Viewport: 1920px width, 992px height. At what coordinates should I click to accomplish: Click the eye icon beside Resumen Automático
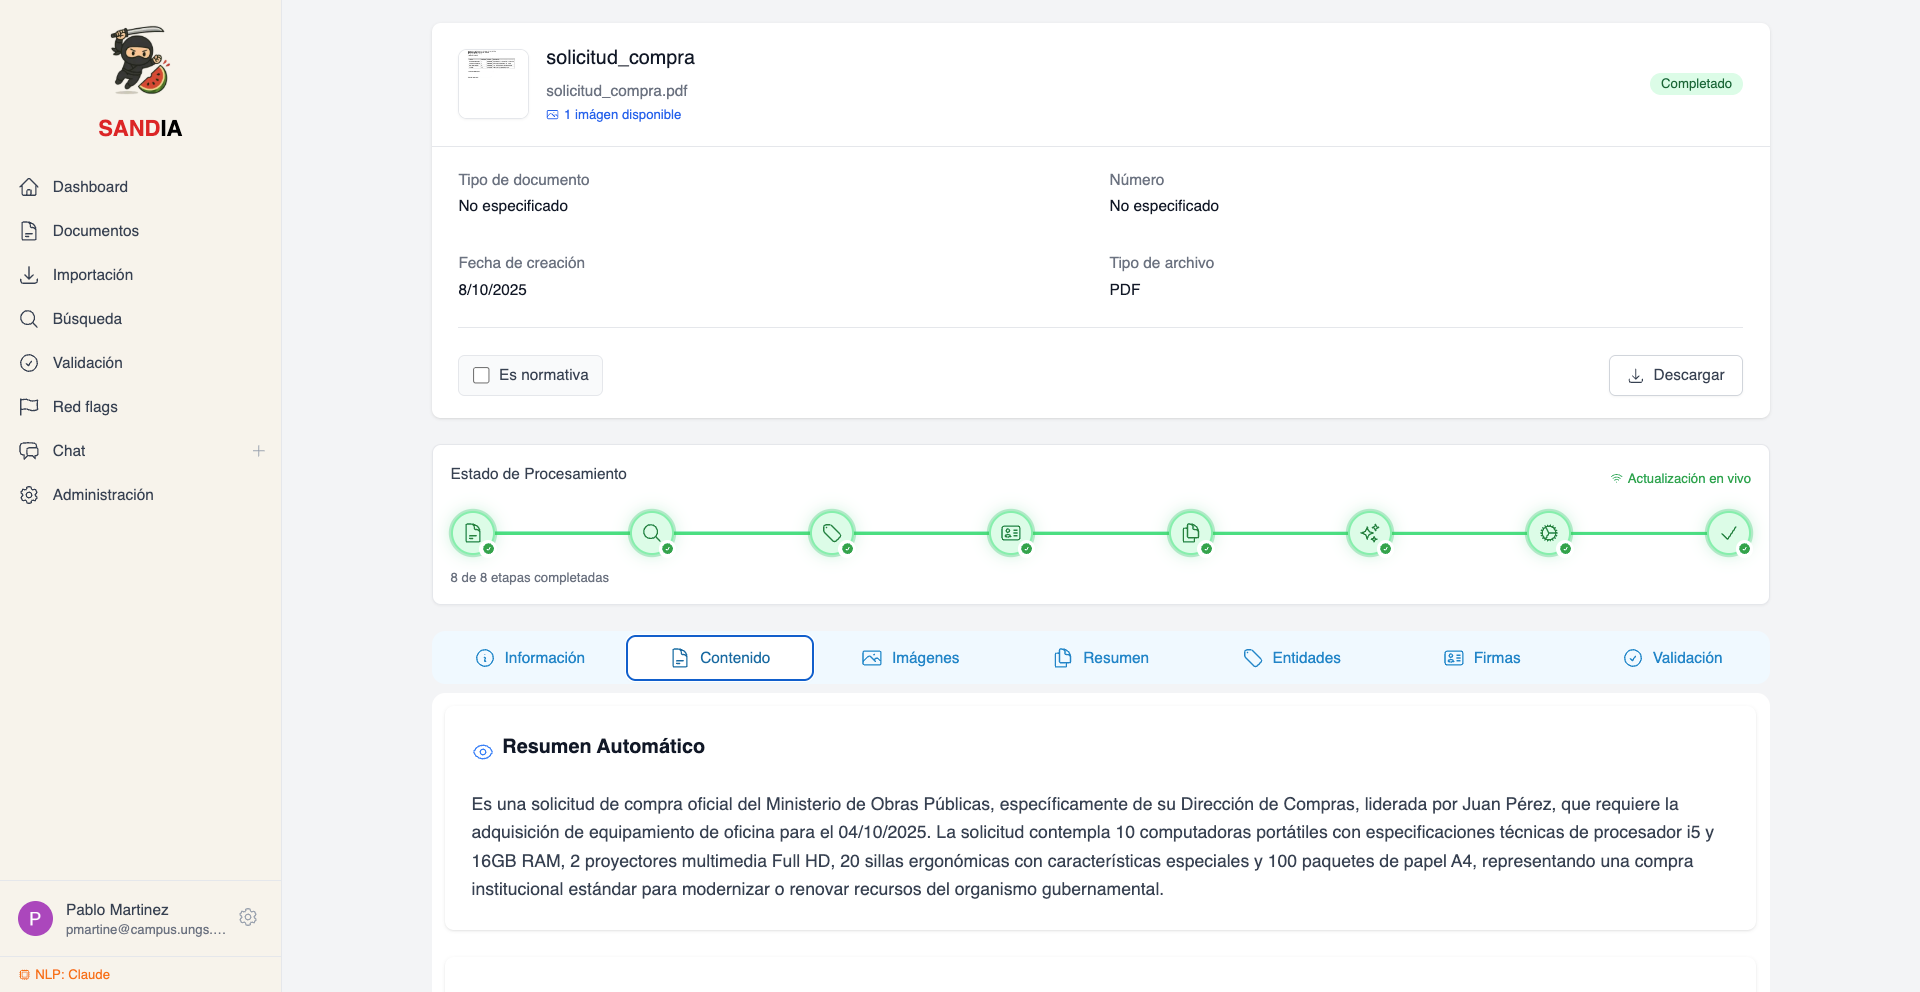tap(483, 752)
